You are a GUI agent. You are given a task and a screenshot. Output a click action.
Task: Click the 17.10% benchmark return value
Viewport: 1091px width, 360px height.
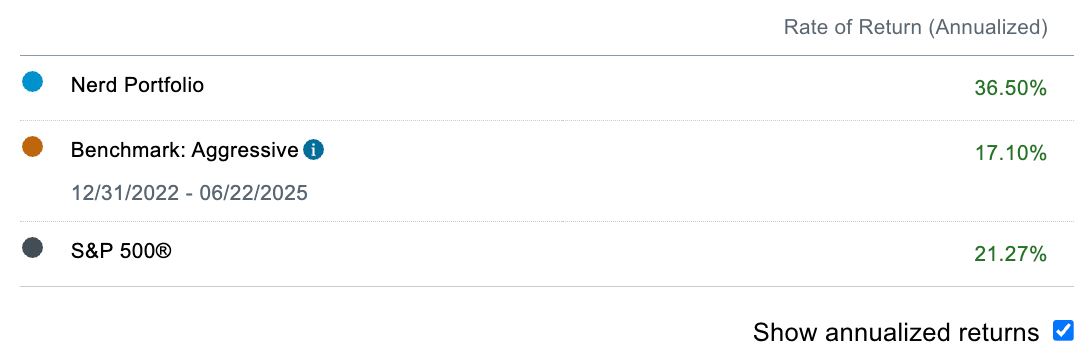point(1011,152)
